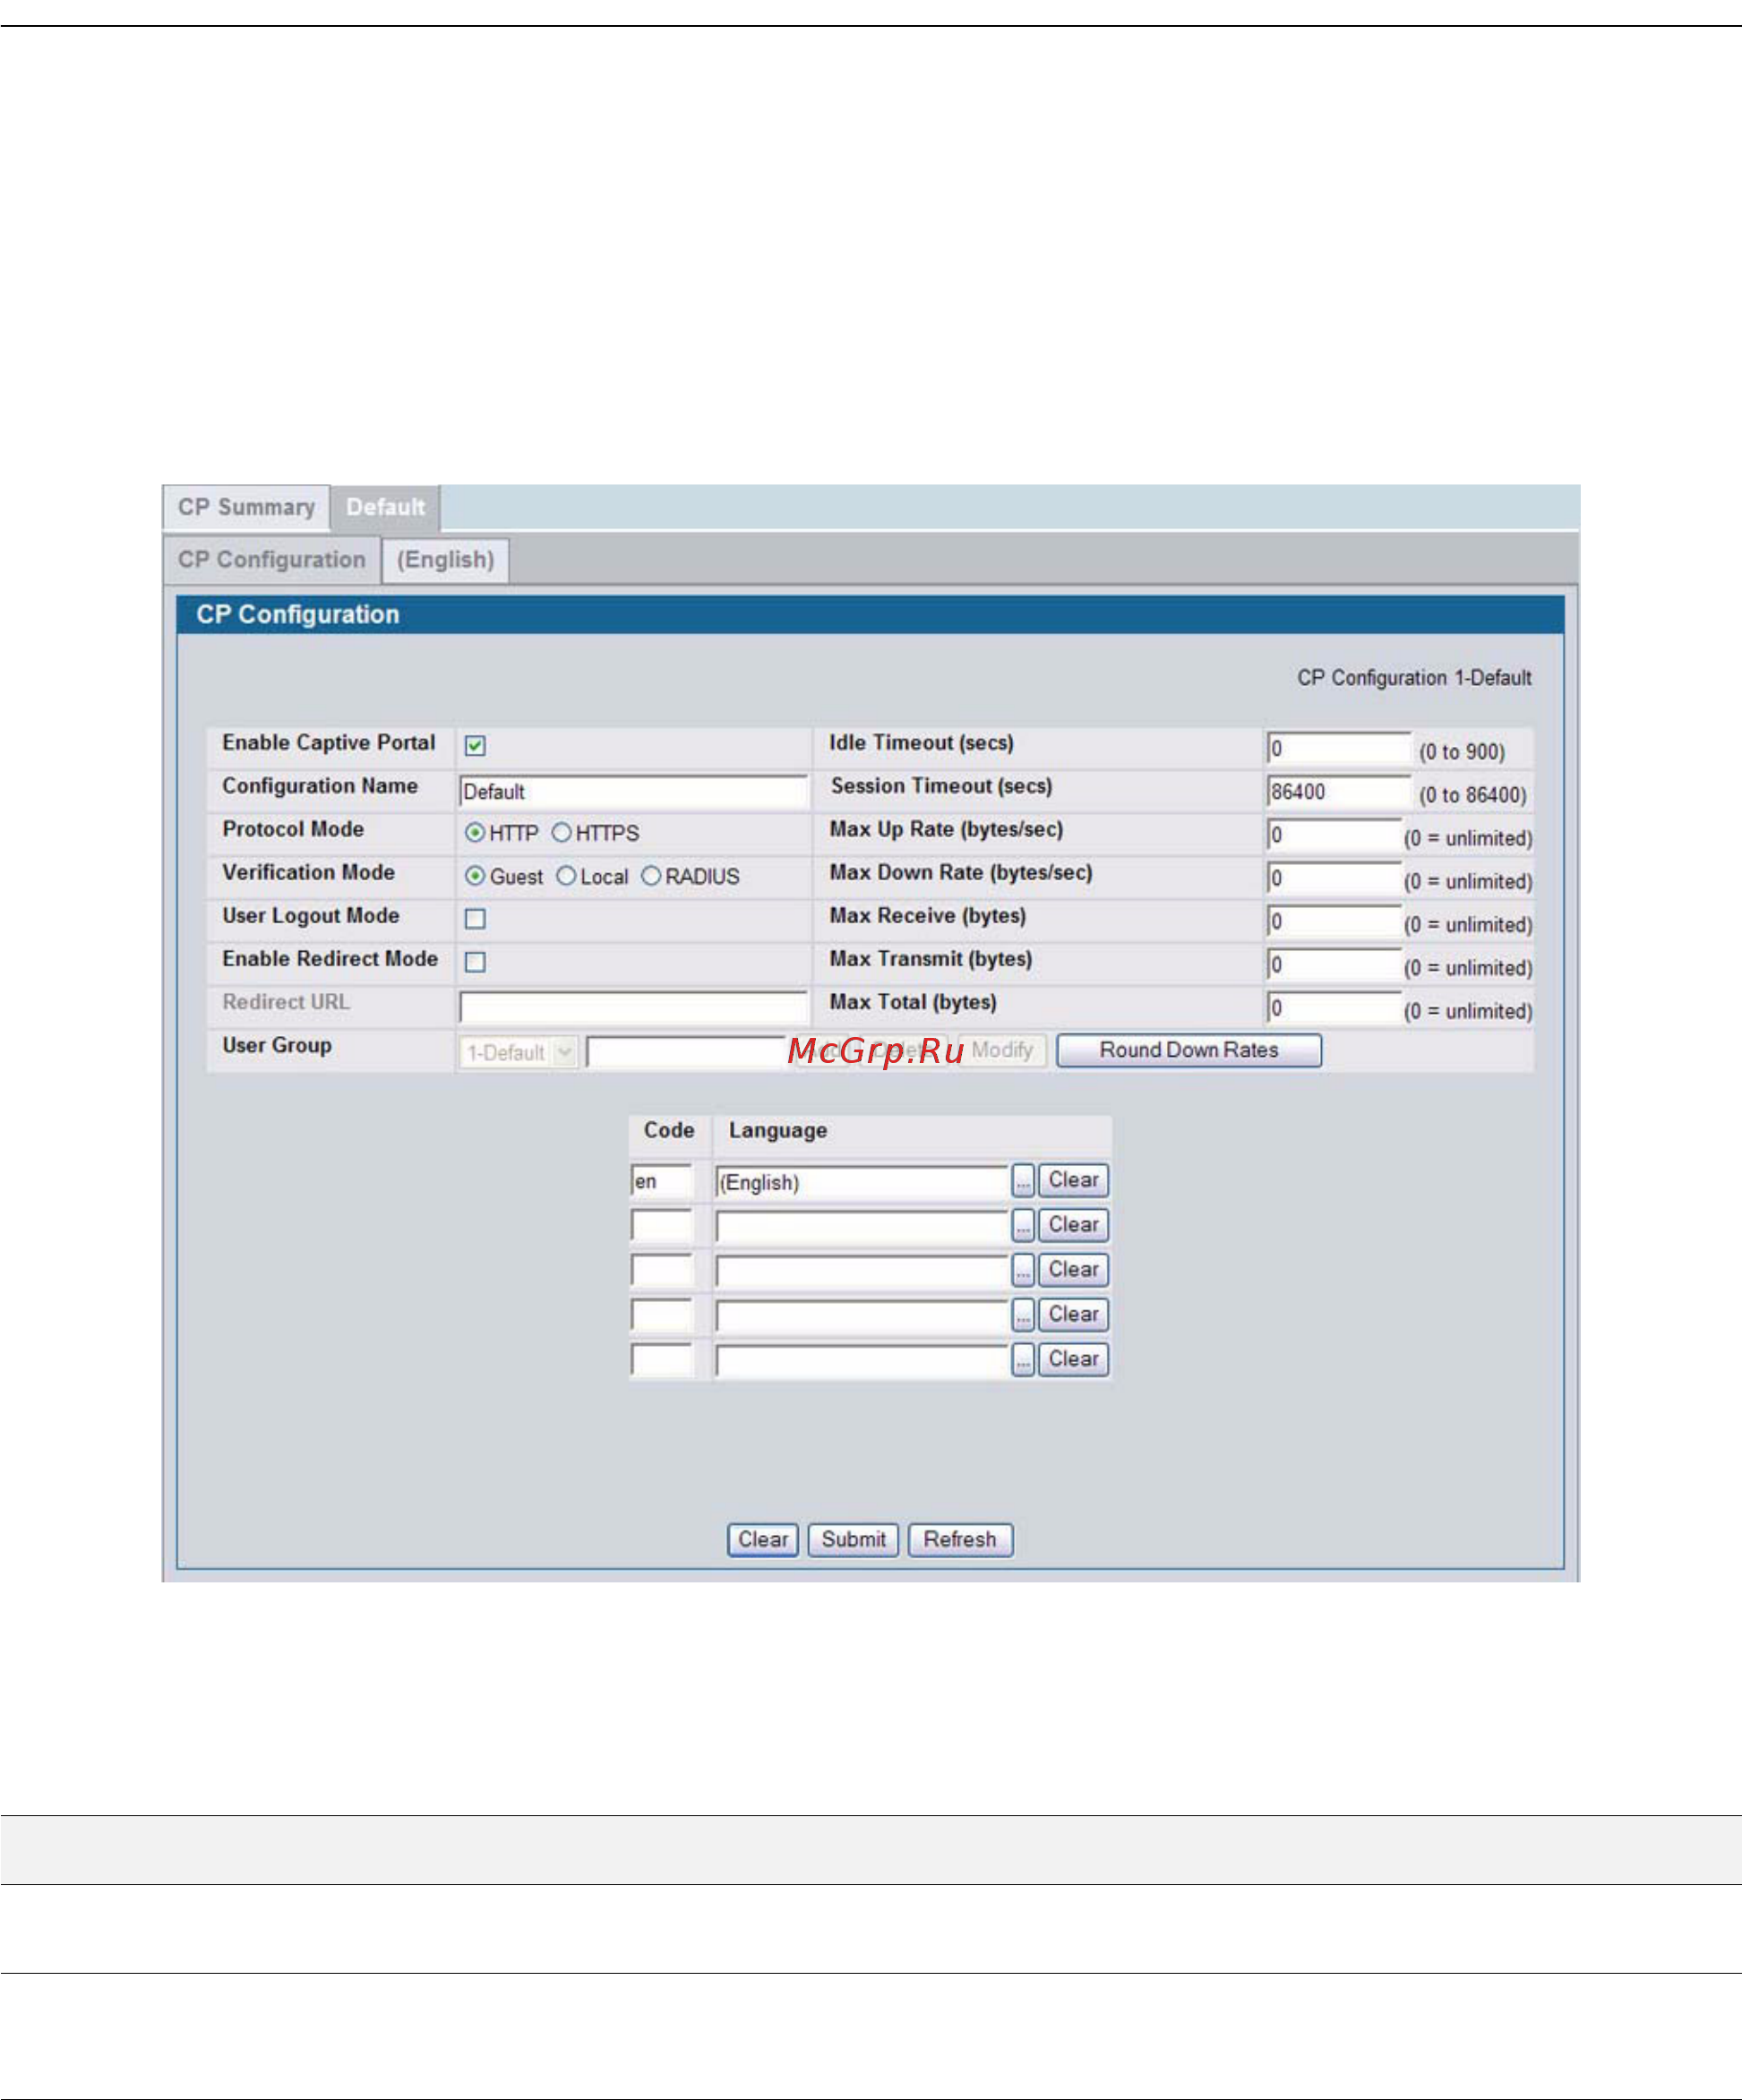The width and height of the screenshot is (1742, 2100).
Task: Select the HTTP protocol mode
Action: [476, 832]
